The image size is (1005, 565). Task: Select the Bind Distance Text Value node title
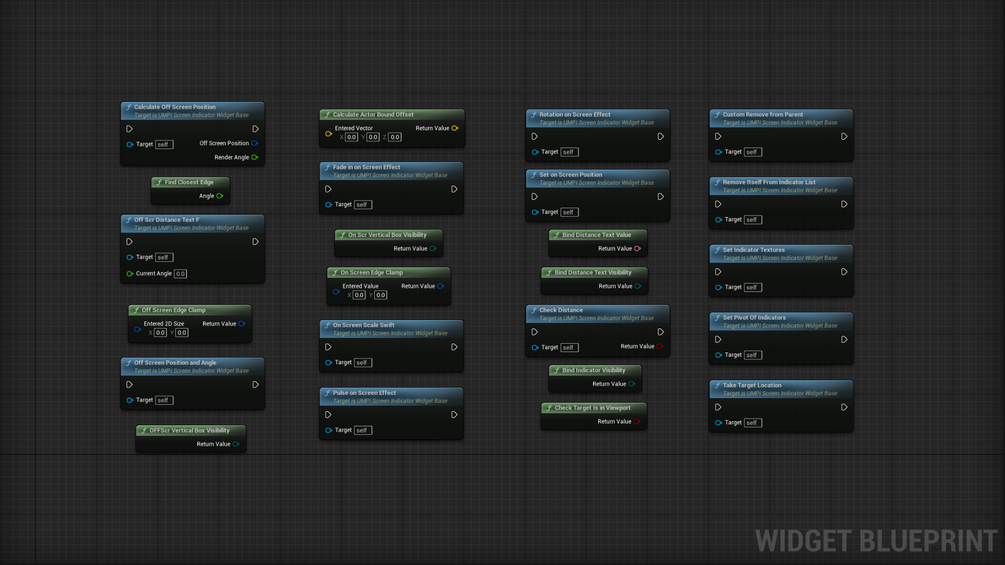tap(597, 235)
